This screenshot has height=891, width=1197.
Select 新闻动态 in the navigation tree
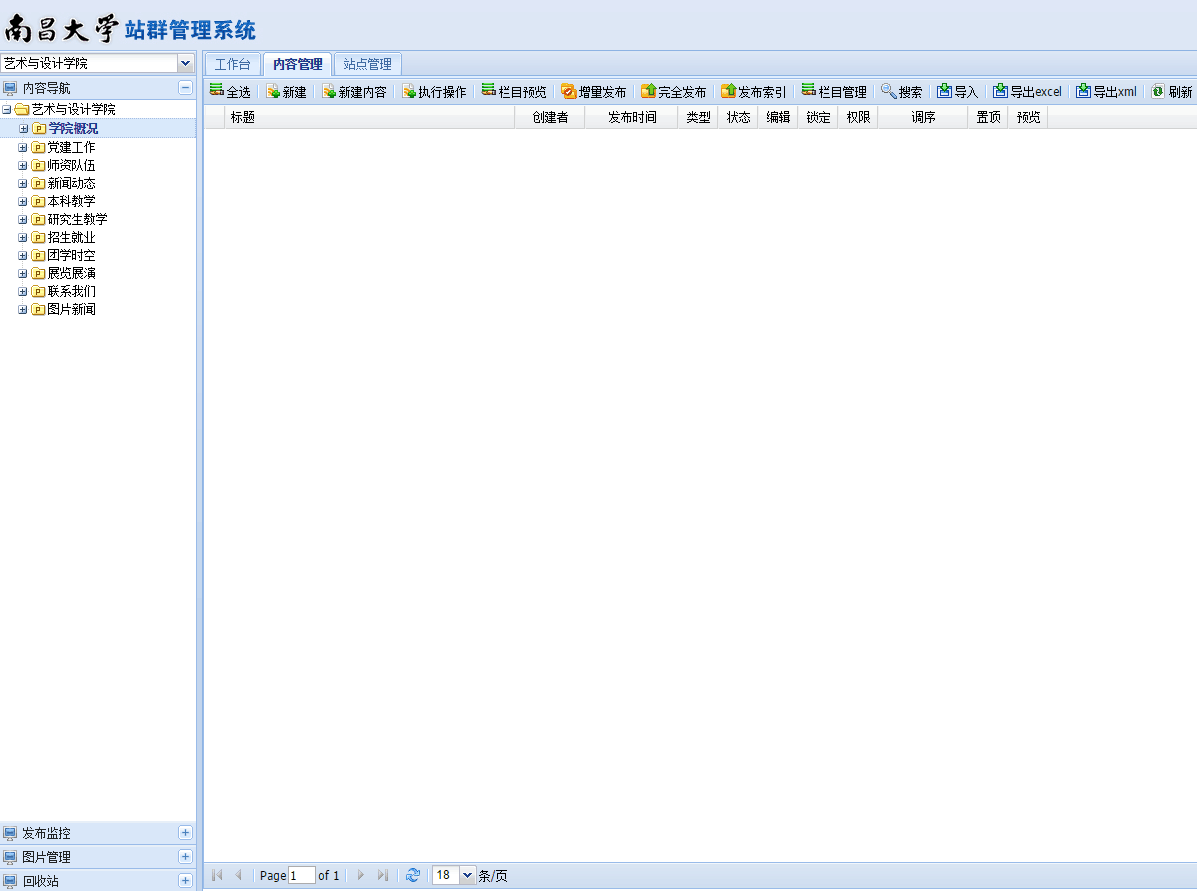[x=71, y=183]
